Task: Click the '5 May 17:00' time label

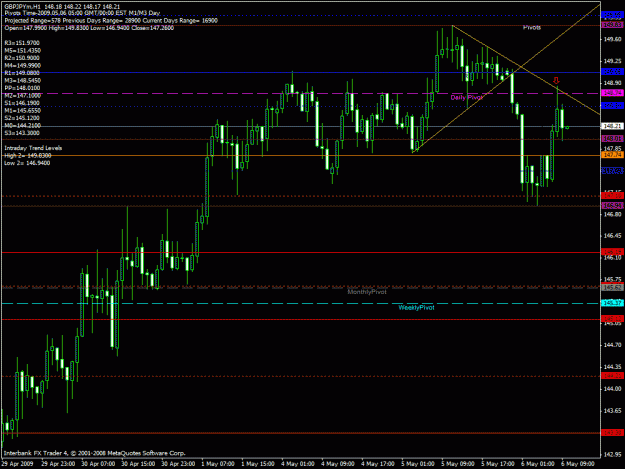Action: (498, 464)
